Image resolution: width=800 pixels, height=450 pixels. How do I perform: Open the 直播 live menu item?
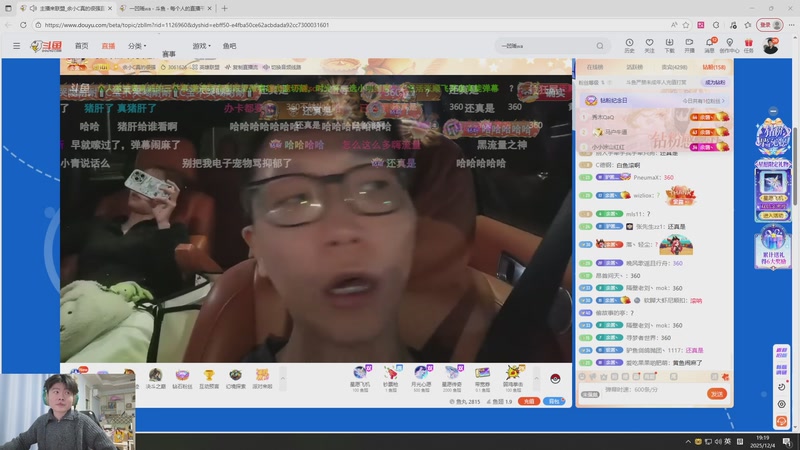tap(108, 46)
